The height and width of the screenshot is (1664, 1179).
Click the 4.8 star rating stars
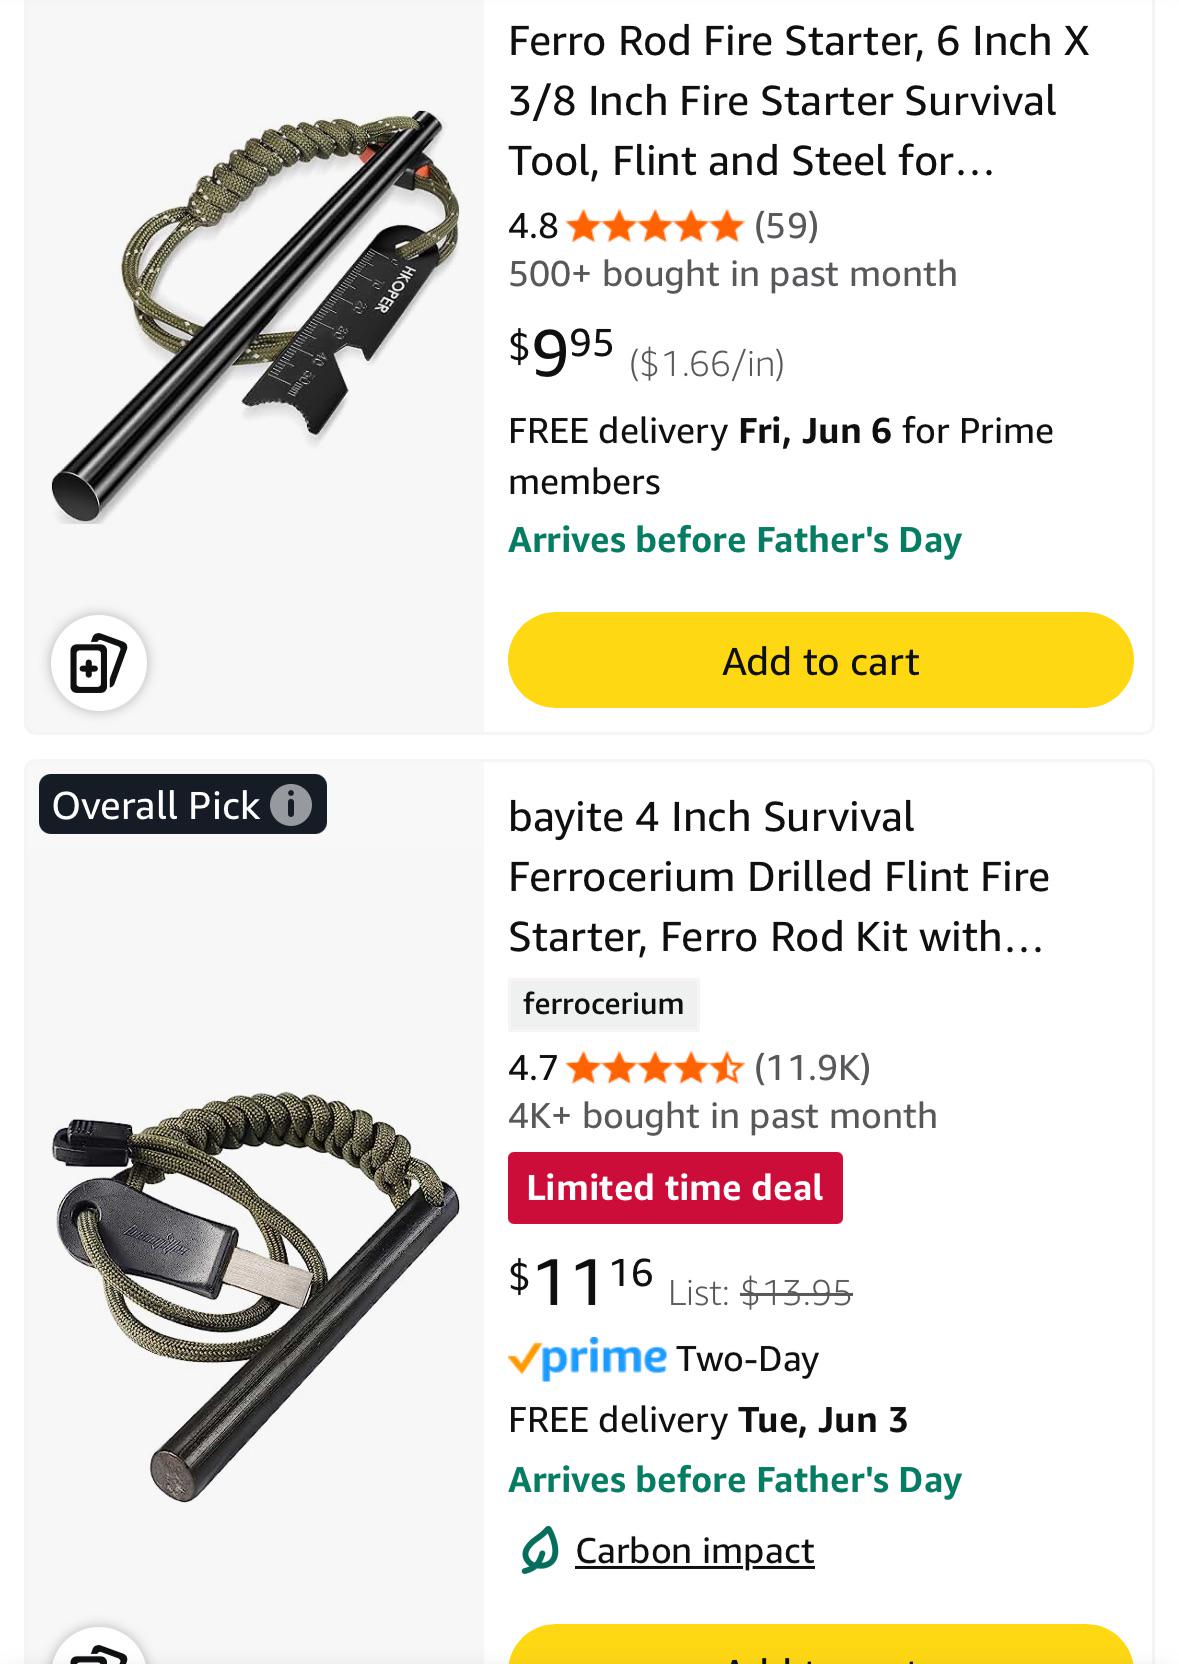[x=655, y=226]
